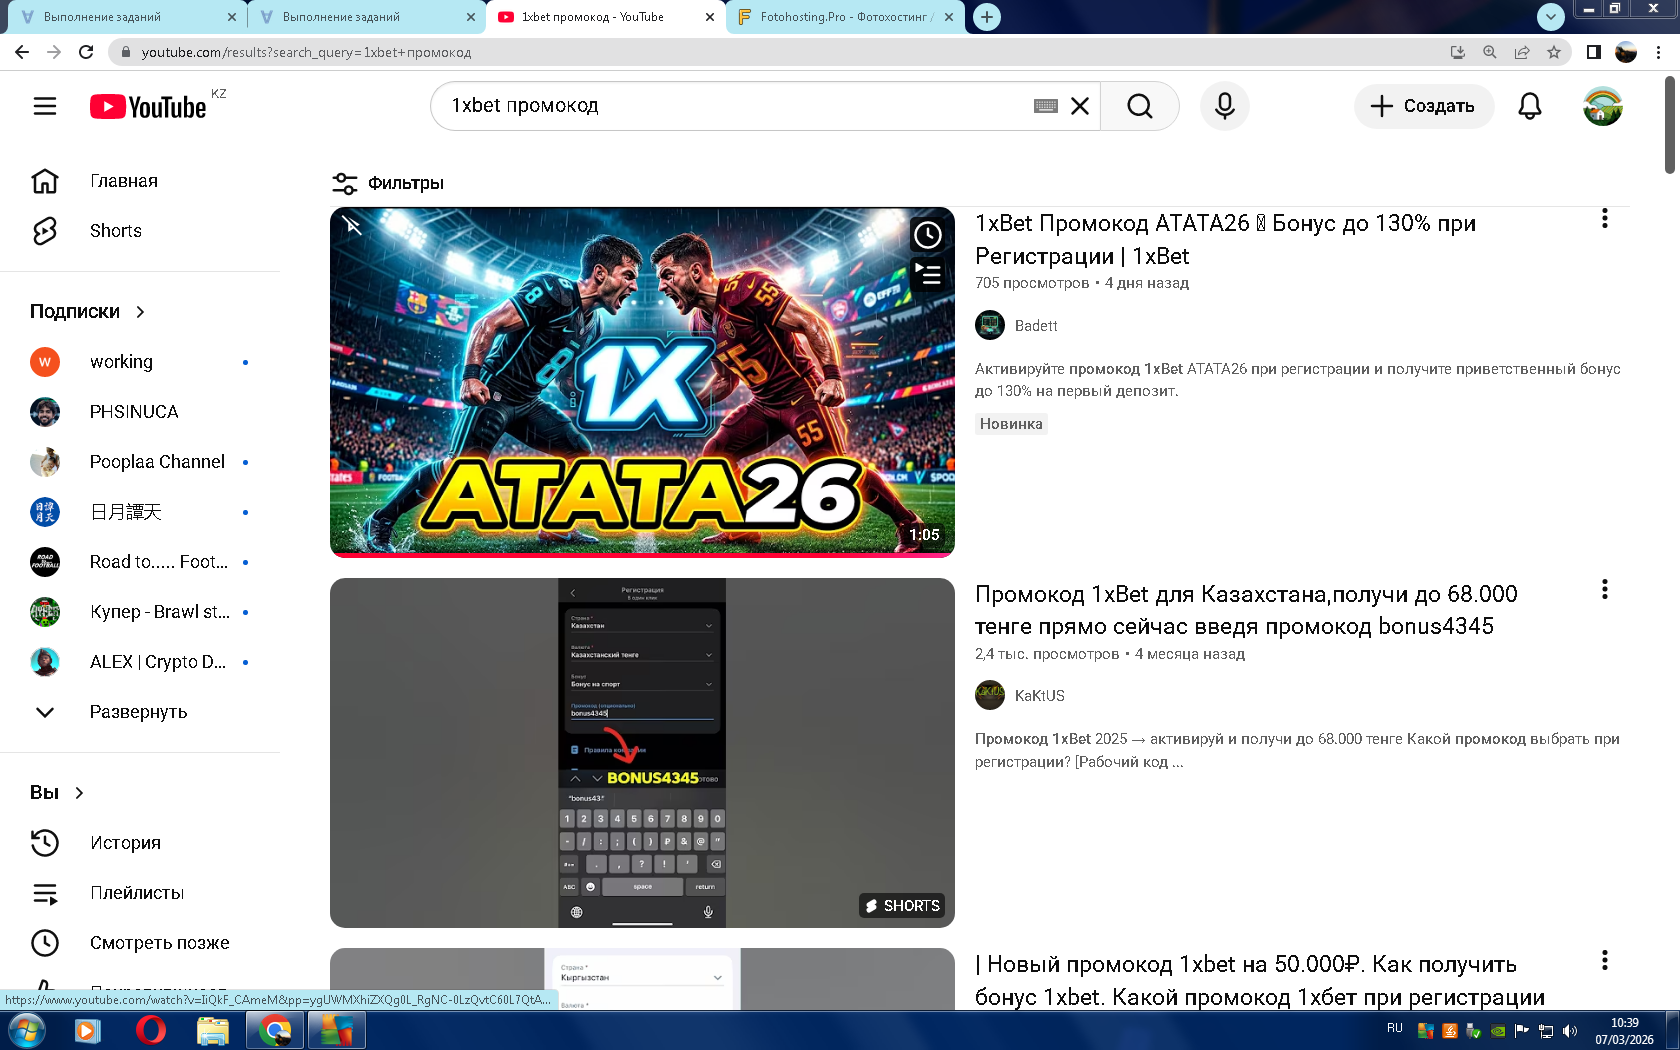Go back in browser history
The height and width of the screenshot is (1050, 1680).
click(x=22, y=52)
